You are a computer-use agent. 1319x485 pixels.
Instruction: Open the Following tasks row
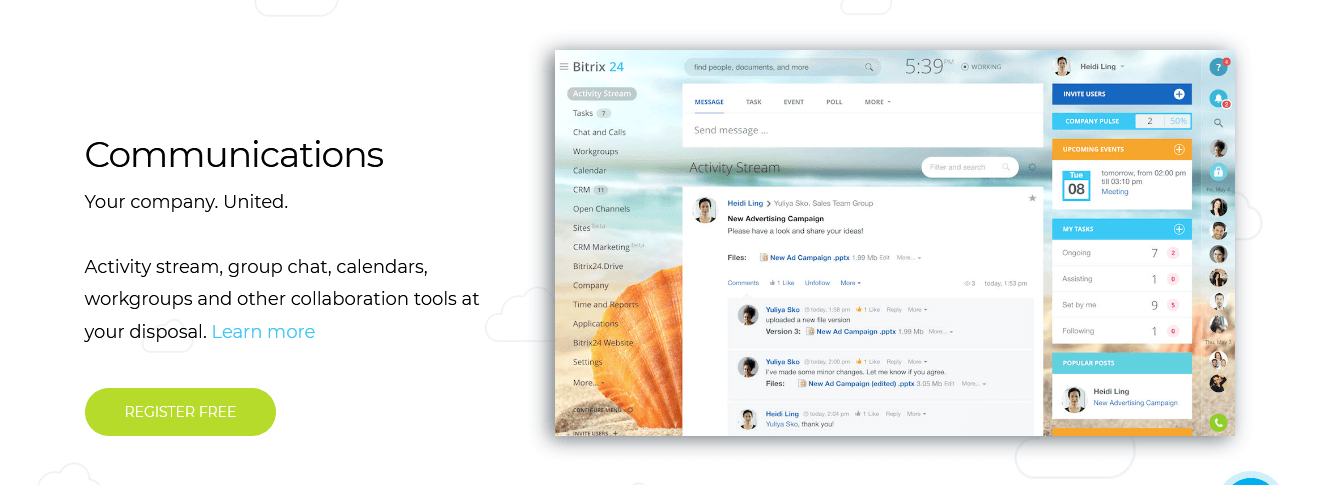1121,331
